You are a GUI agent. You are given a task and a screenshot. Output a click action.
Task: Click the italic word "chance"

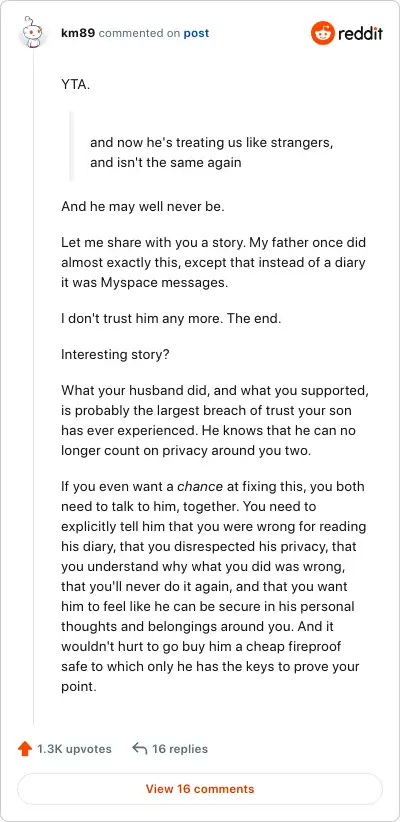pos(200,486)
